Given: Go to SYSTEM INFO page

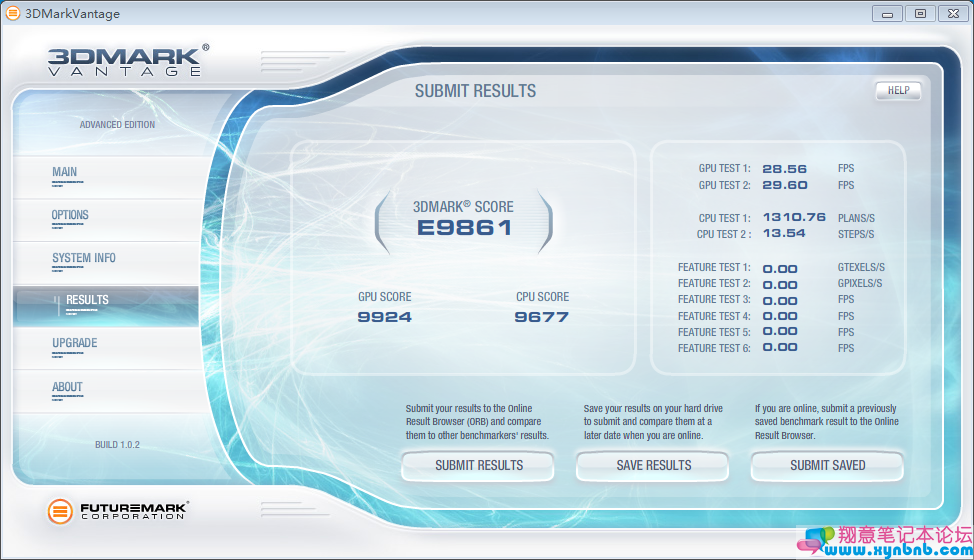Looking at the screenshot, I should coord(106,263).
